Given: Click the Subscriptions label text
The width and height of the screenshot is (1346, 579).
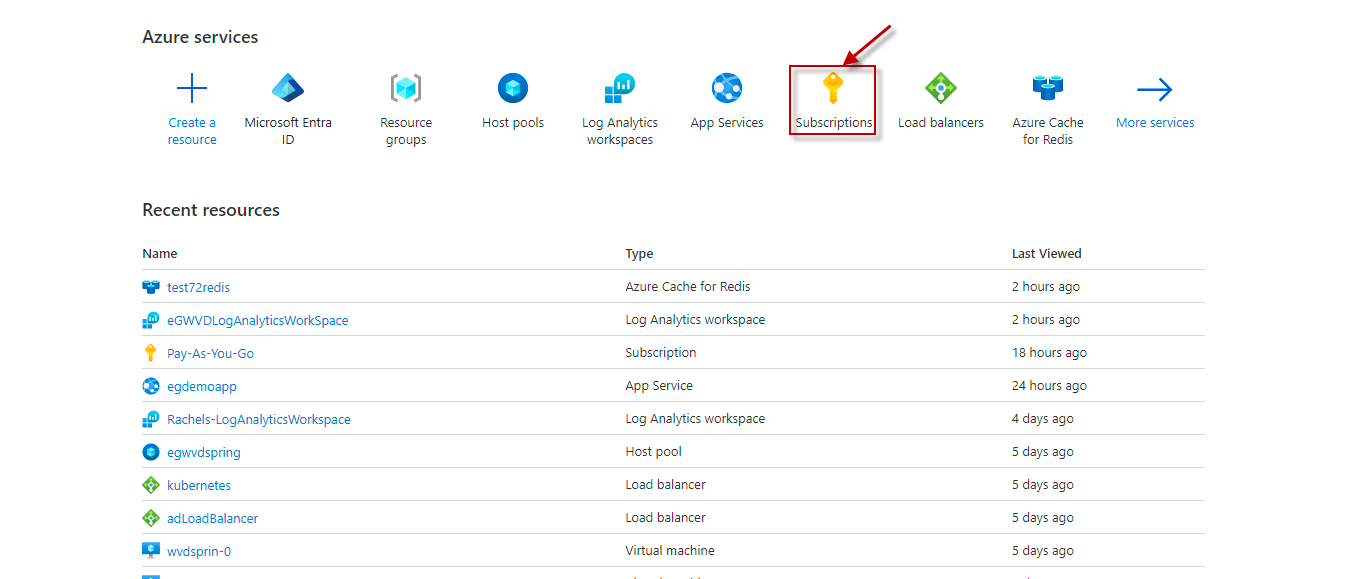Looking at the screenshot, I should click(834, 123).
